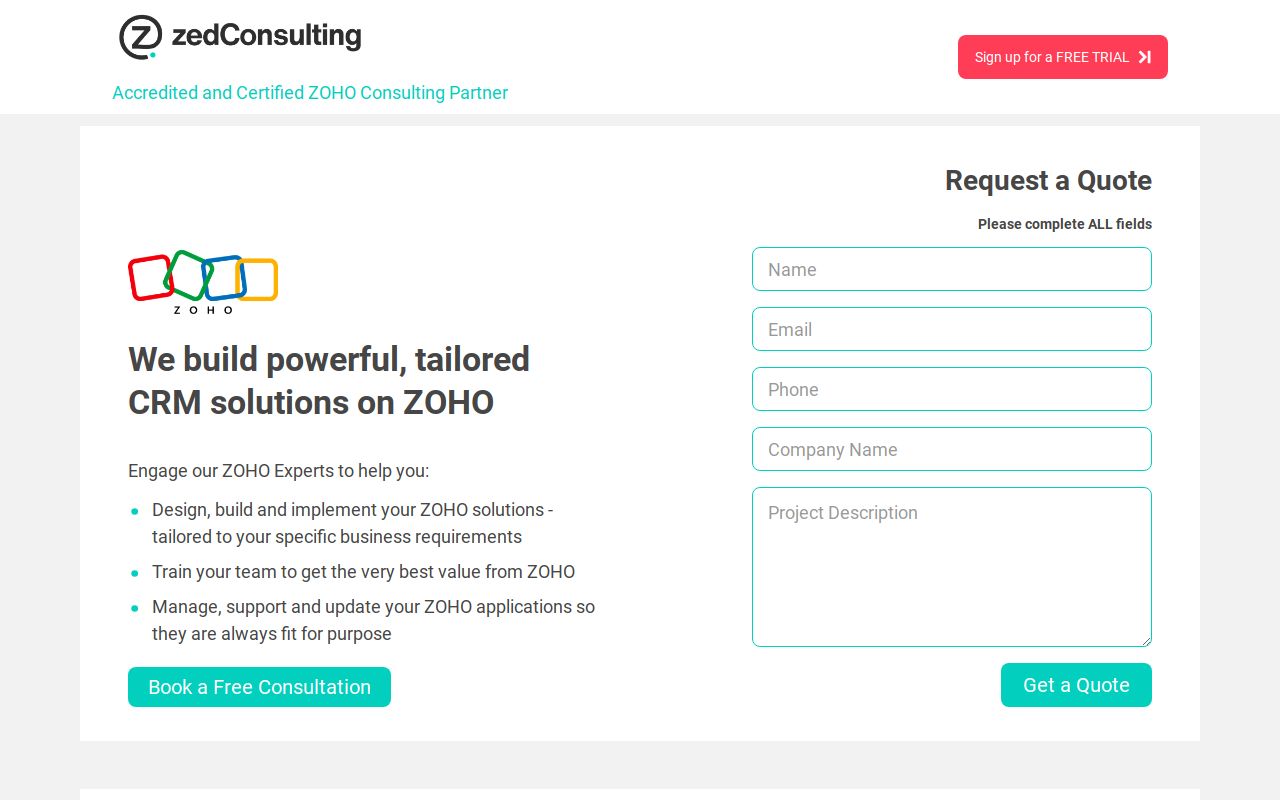Click the Request a Quote heading
Screen dimensions: 1280x800
point(1048,181)
